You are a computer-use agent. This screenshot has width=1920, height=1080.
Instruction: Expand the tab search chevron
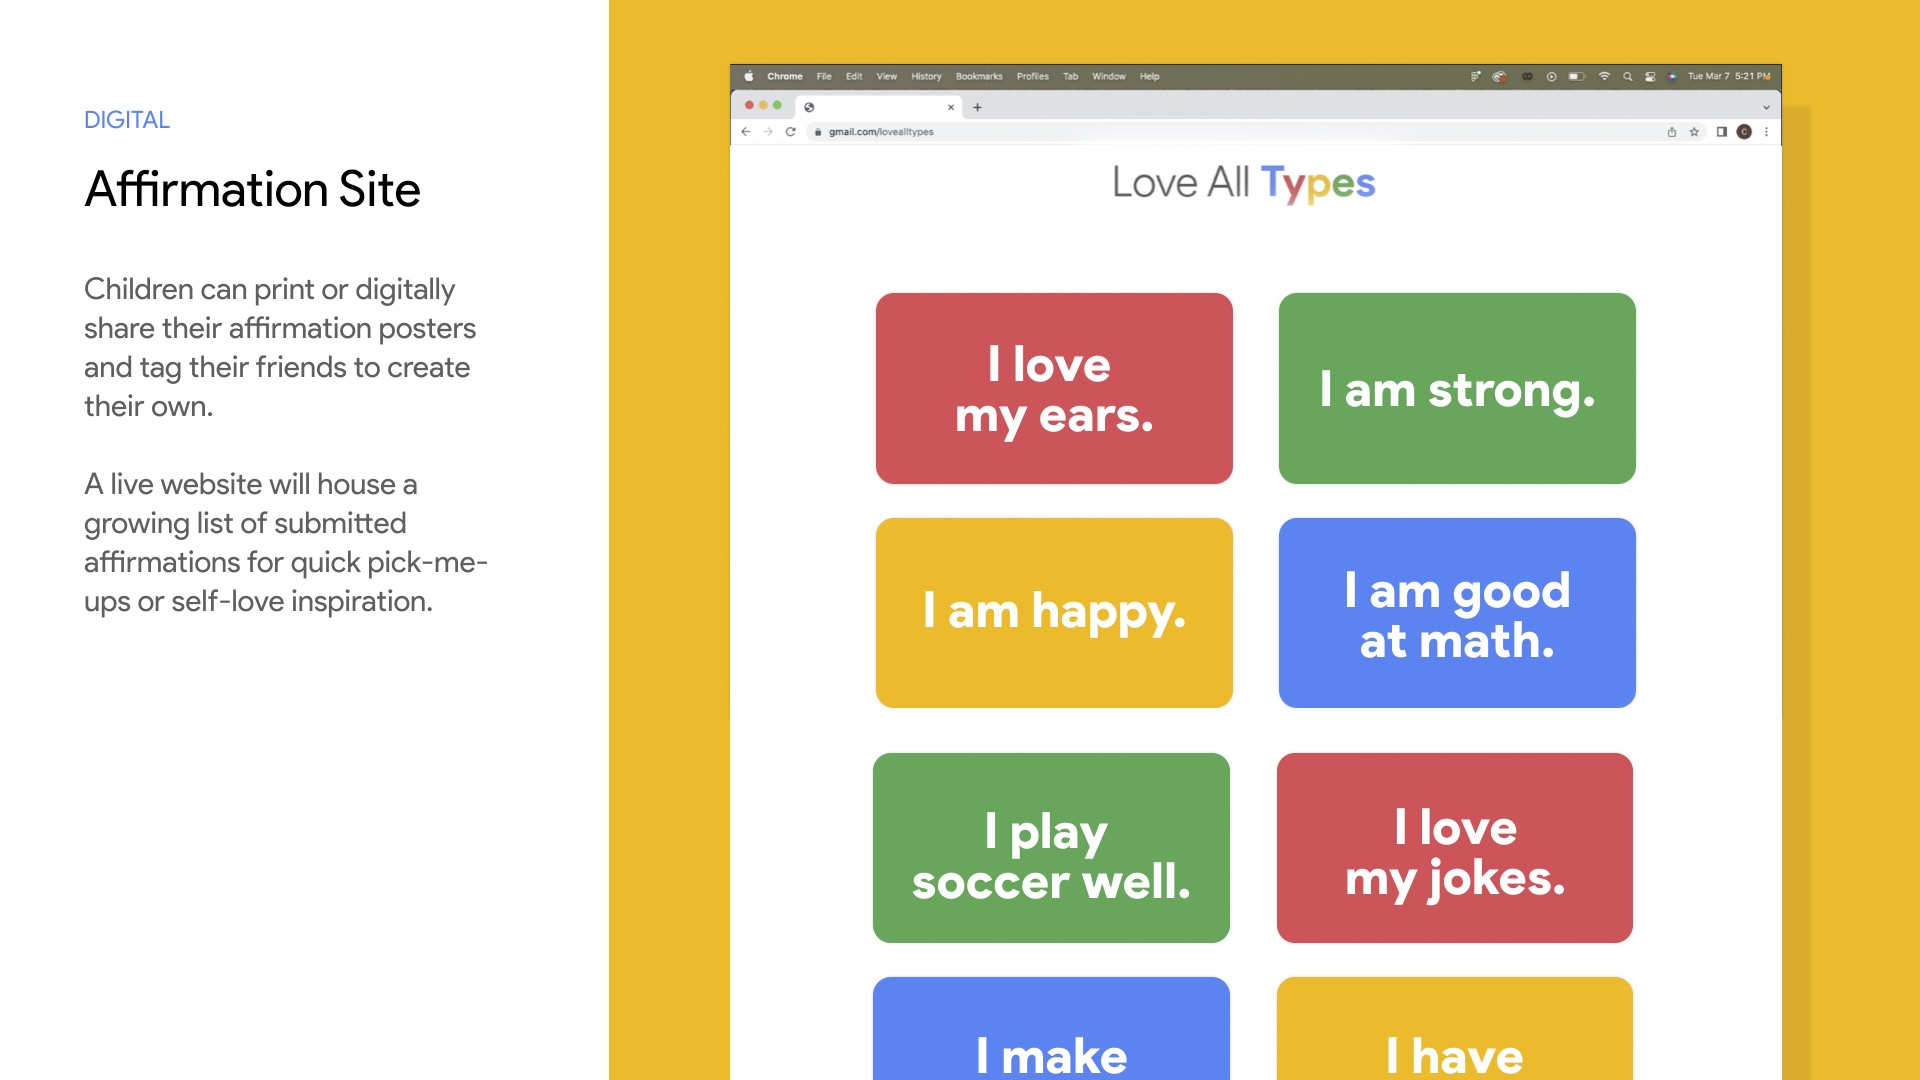[x=1766, y=107]
